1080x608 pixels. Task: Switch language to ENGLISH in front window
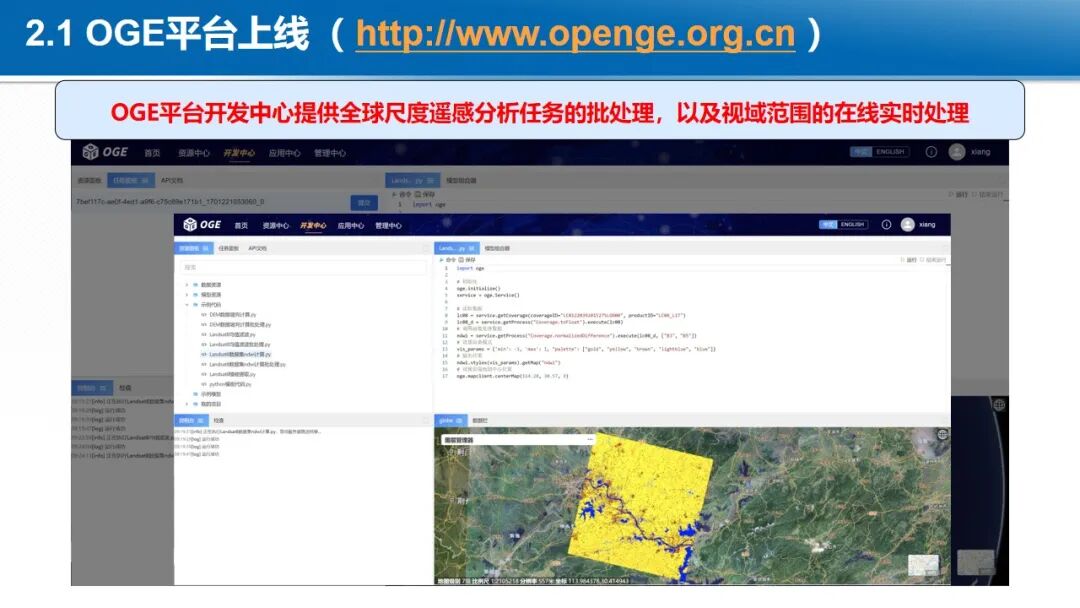852,224
